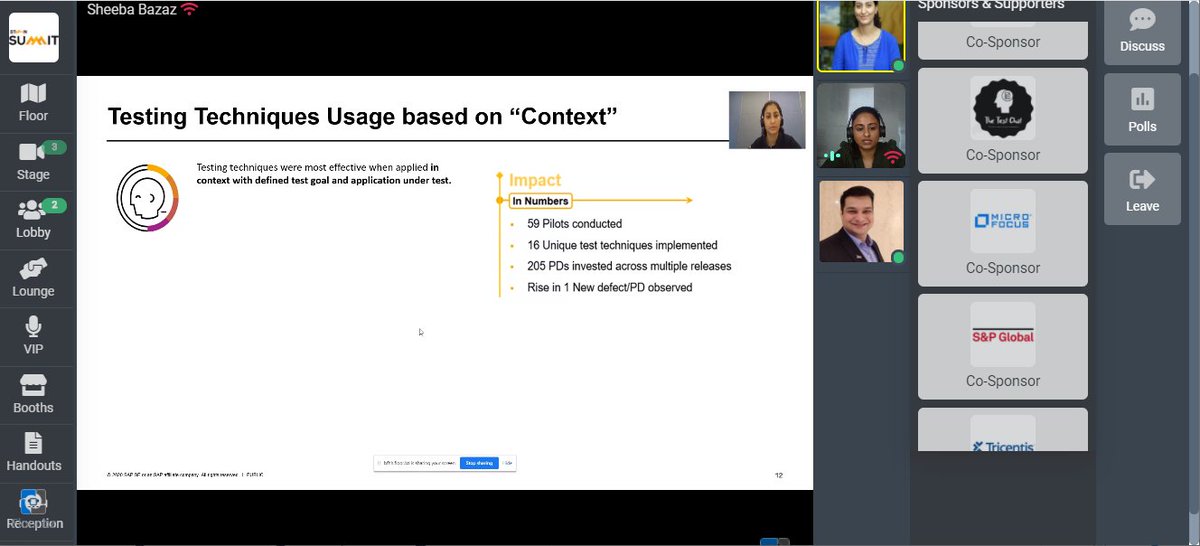Open the Discuss chat panel
Viewport: 1200px width, 546px height.
pos(1142,31)
